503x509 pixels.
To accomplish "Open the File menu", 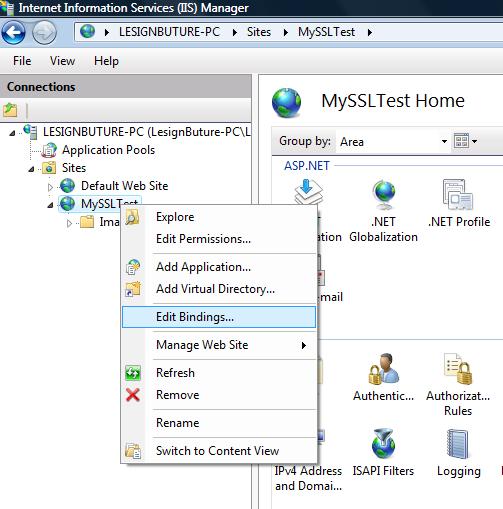I will tap(22, 61).
